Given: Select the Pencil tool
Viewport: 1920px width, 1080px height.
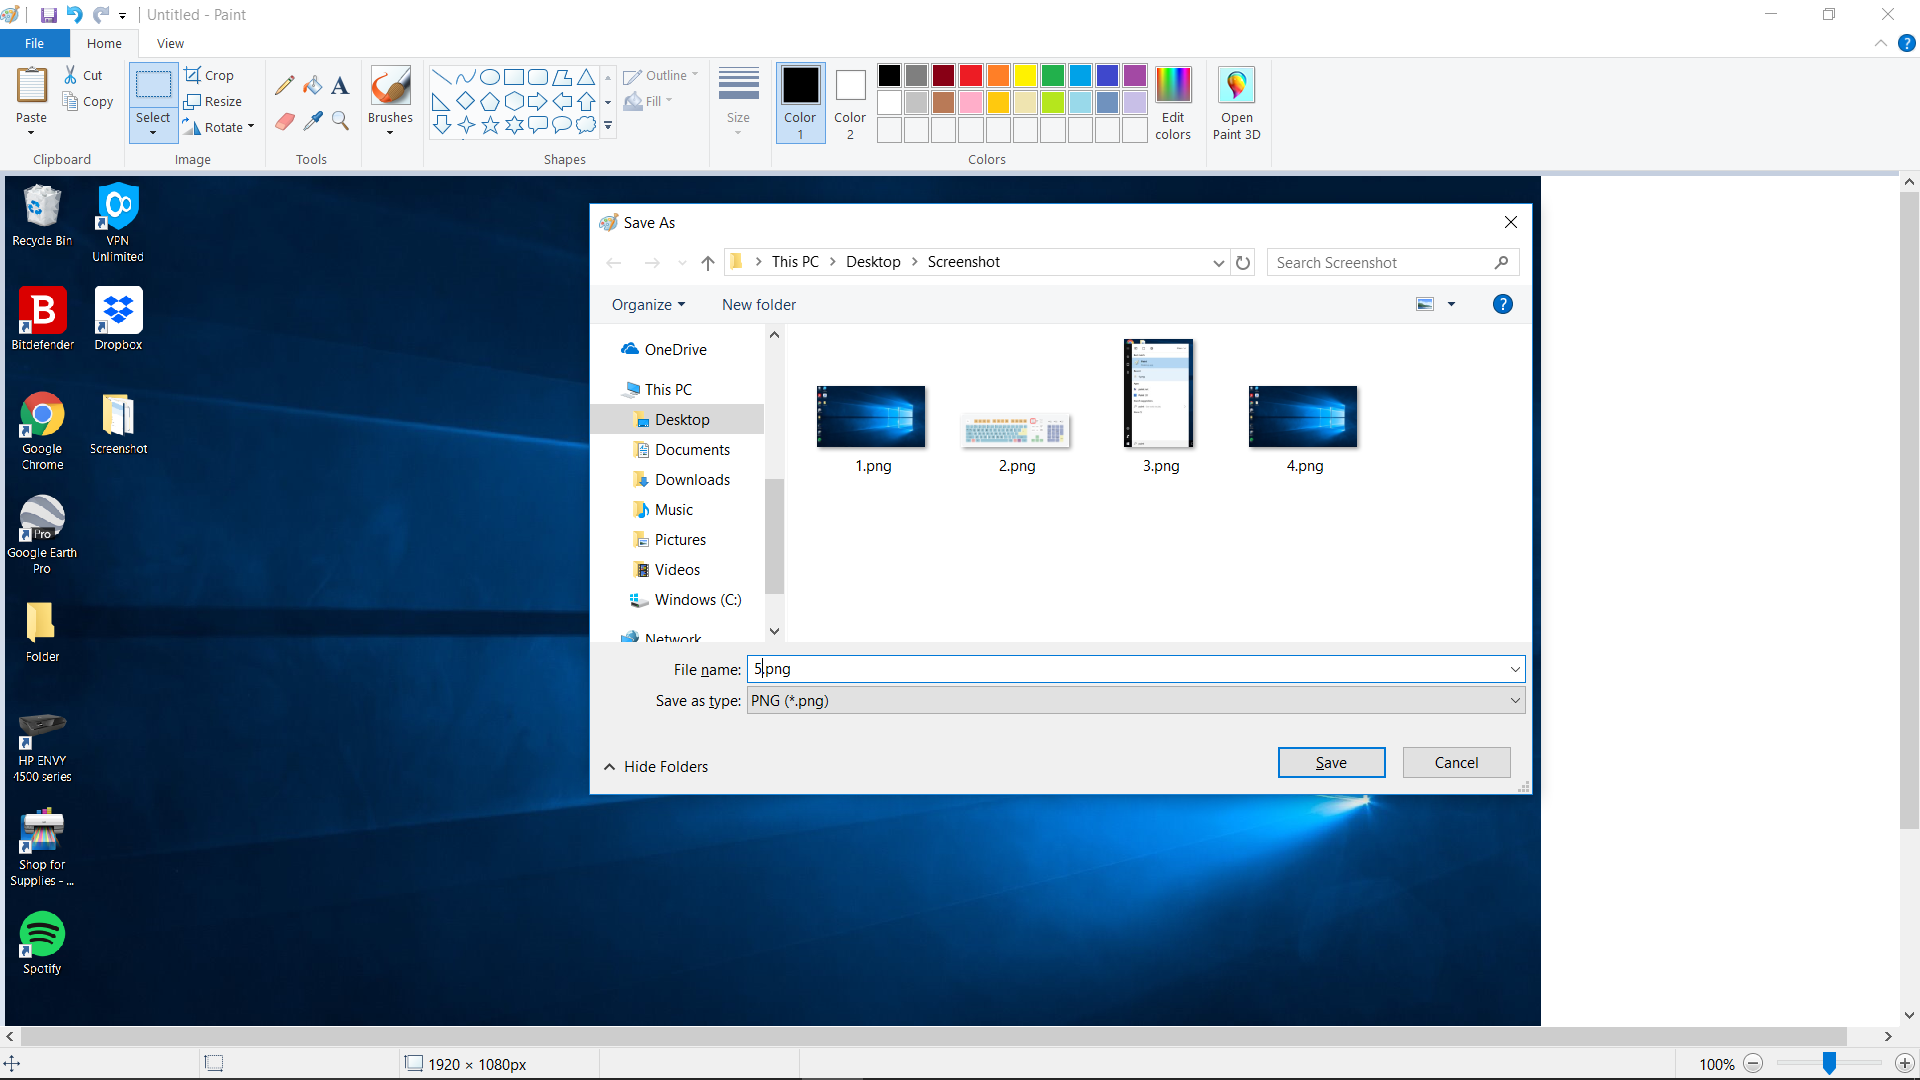Looking at the screenshot, I should (284, 85).
